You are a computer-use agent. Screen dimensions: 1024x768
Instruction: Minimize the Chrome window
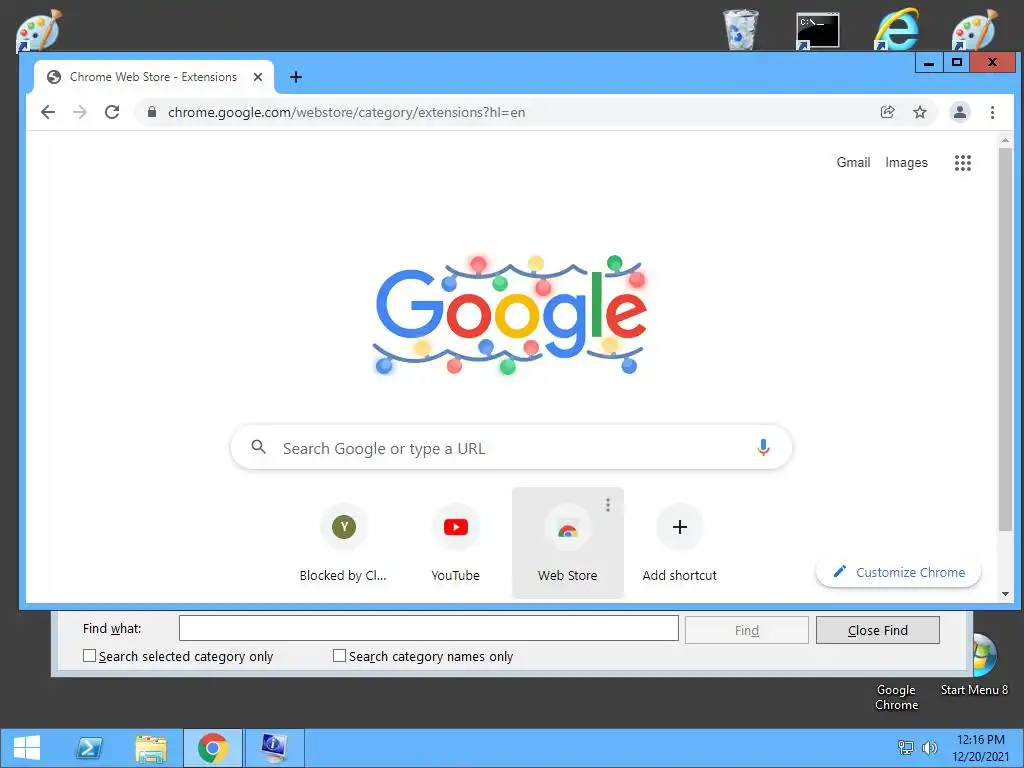click(929, 63)
